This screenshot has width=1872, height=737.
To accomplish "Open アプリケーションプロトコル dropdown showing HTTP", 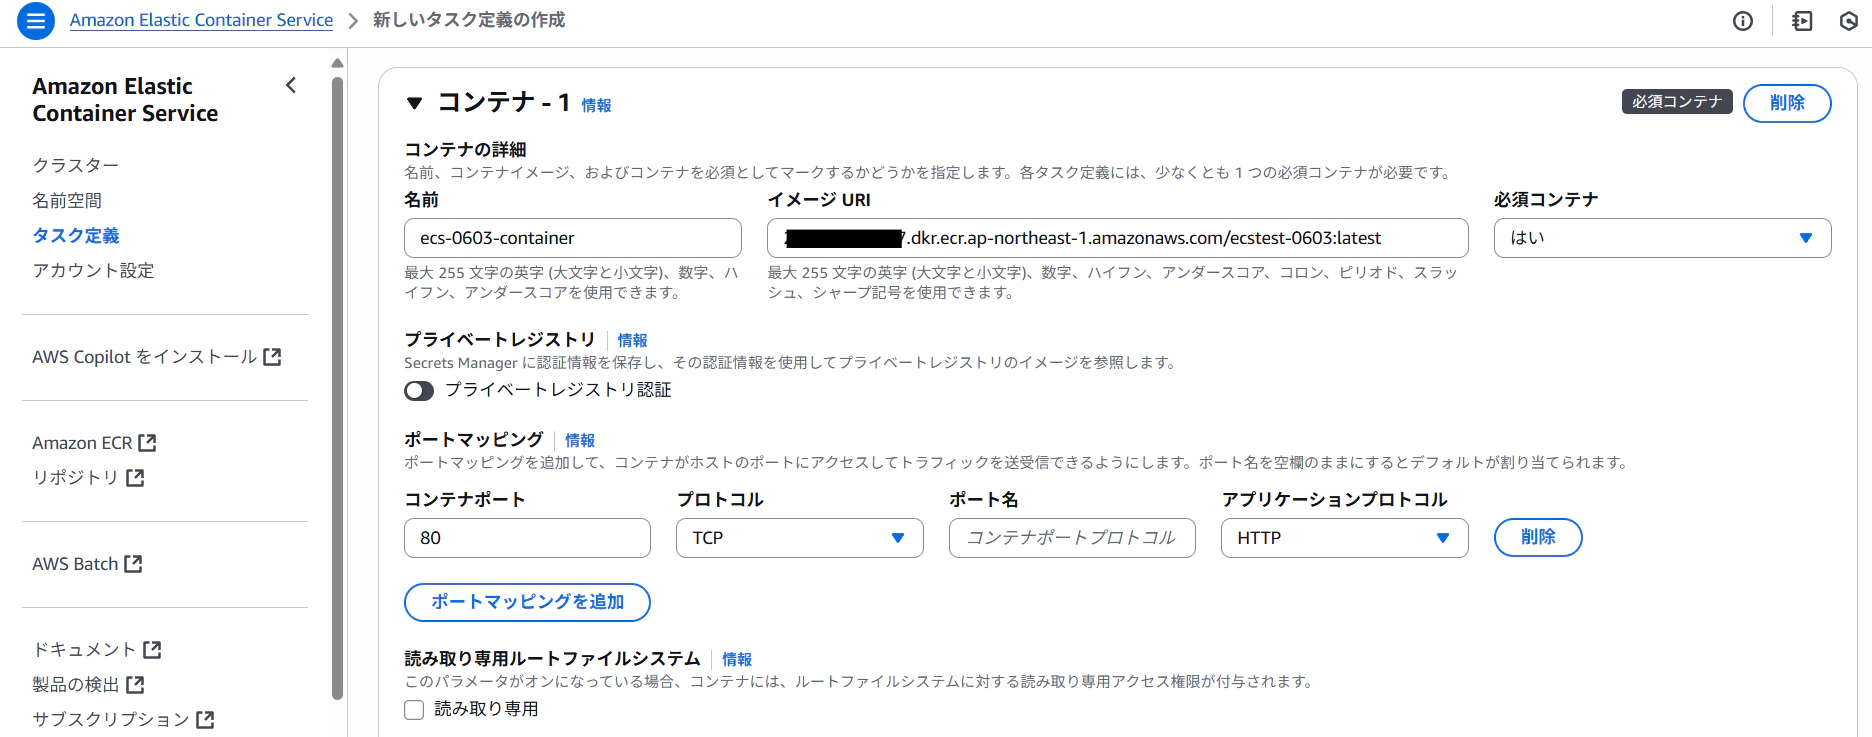I will [1344, 538].
